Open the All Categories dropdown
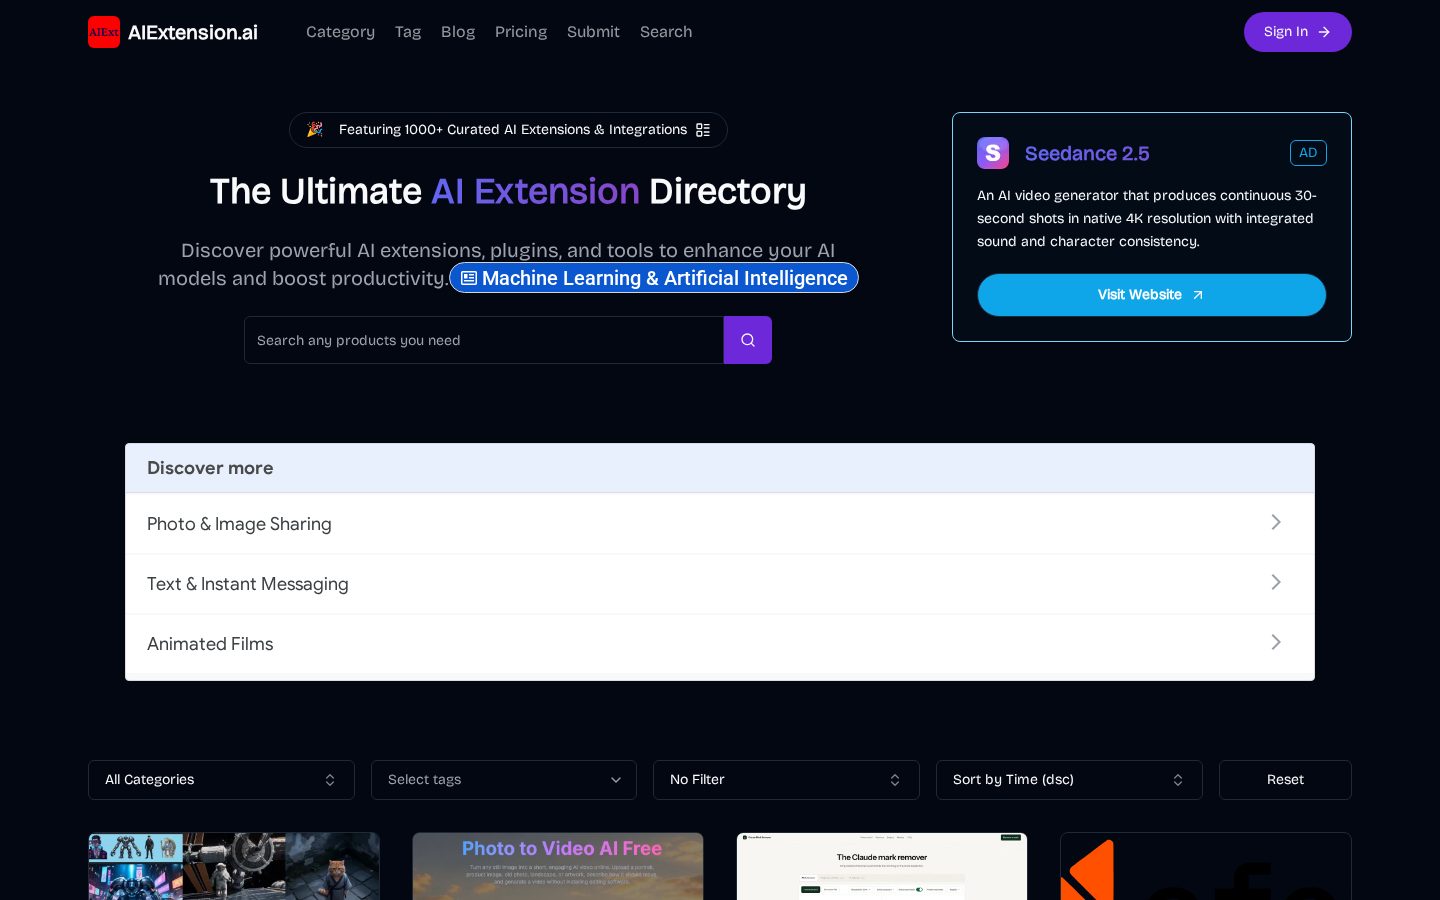This screenshot has height=900, width=1440. coord(221,780)
